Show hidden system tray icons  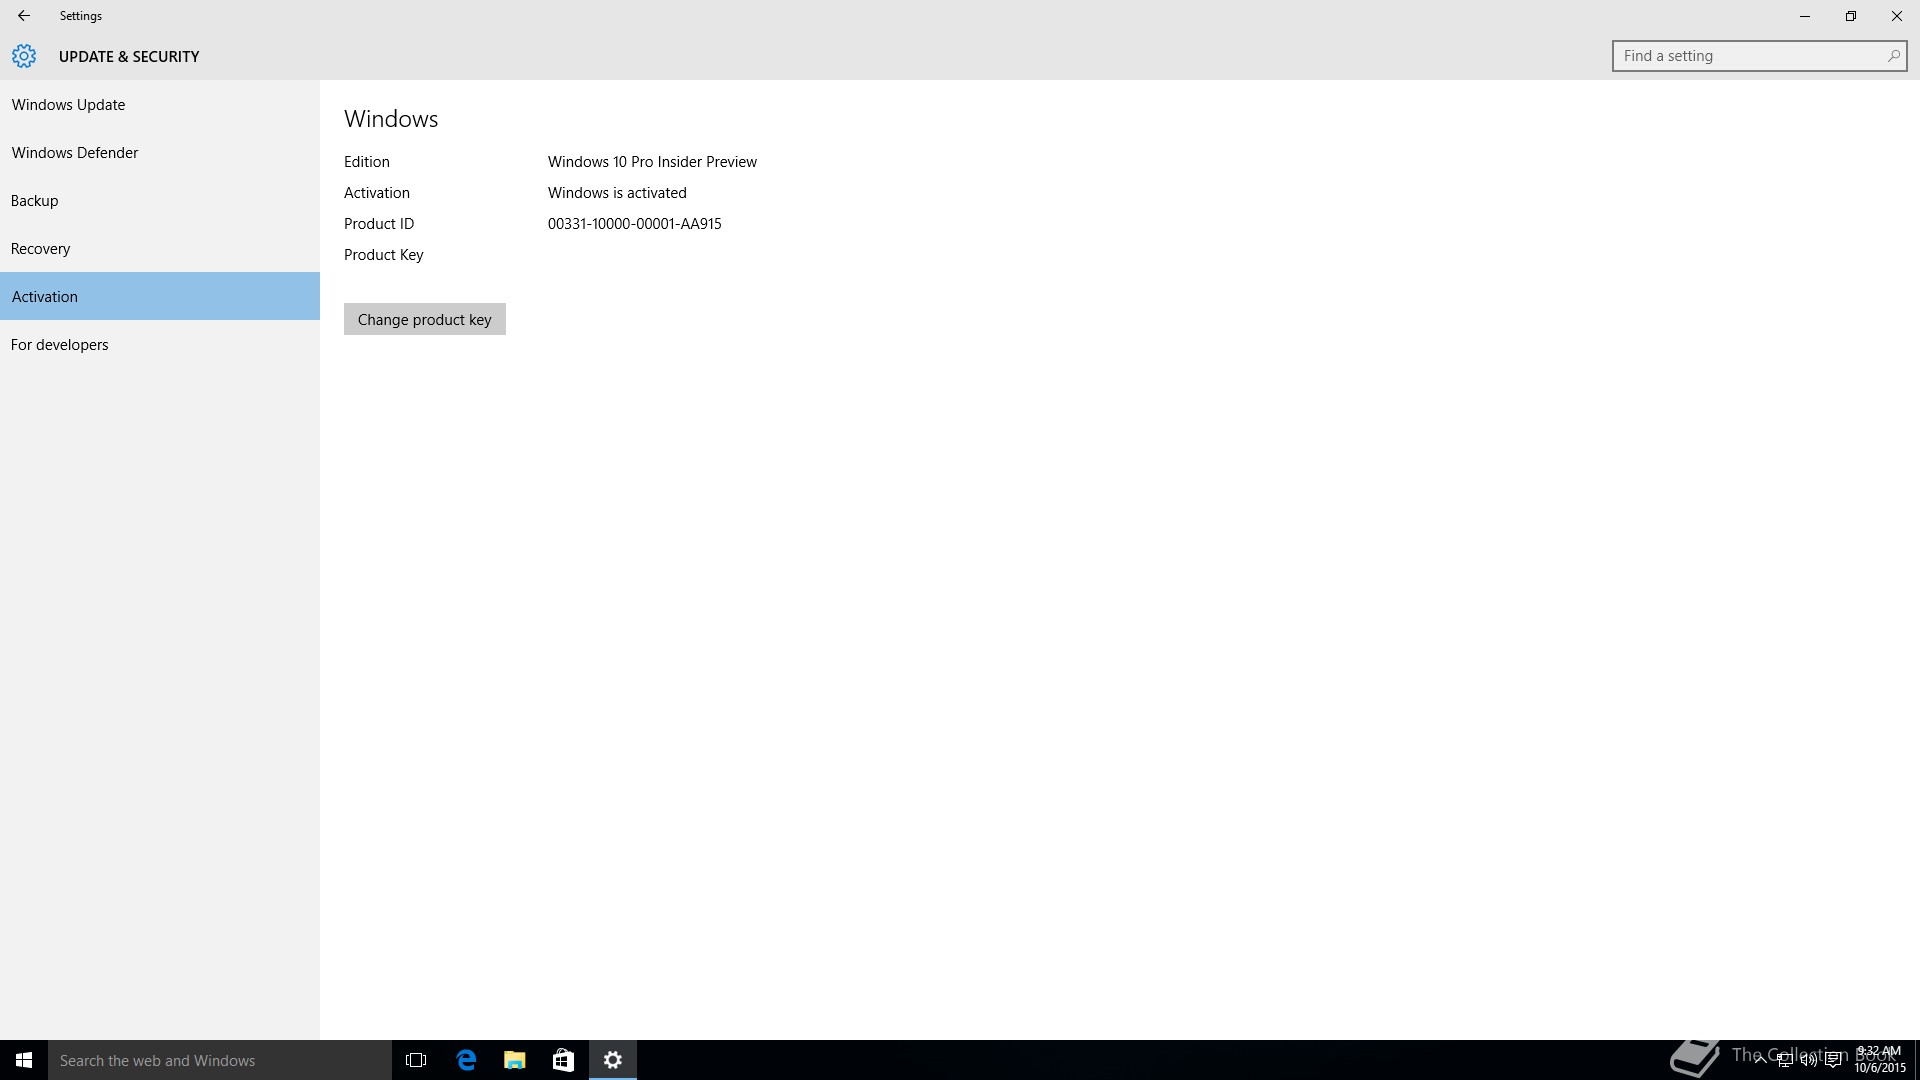pos(1760,1060)
